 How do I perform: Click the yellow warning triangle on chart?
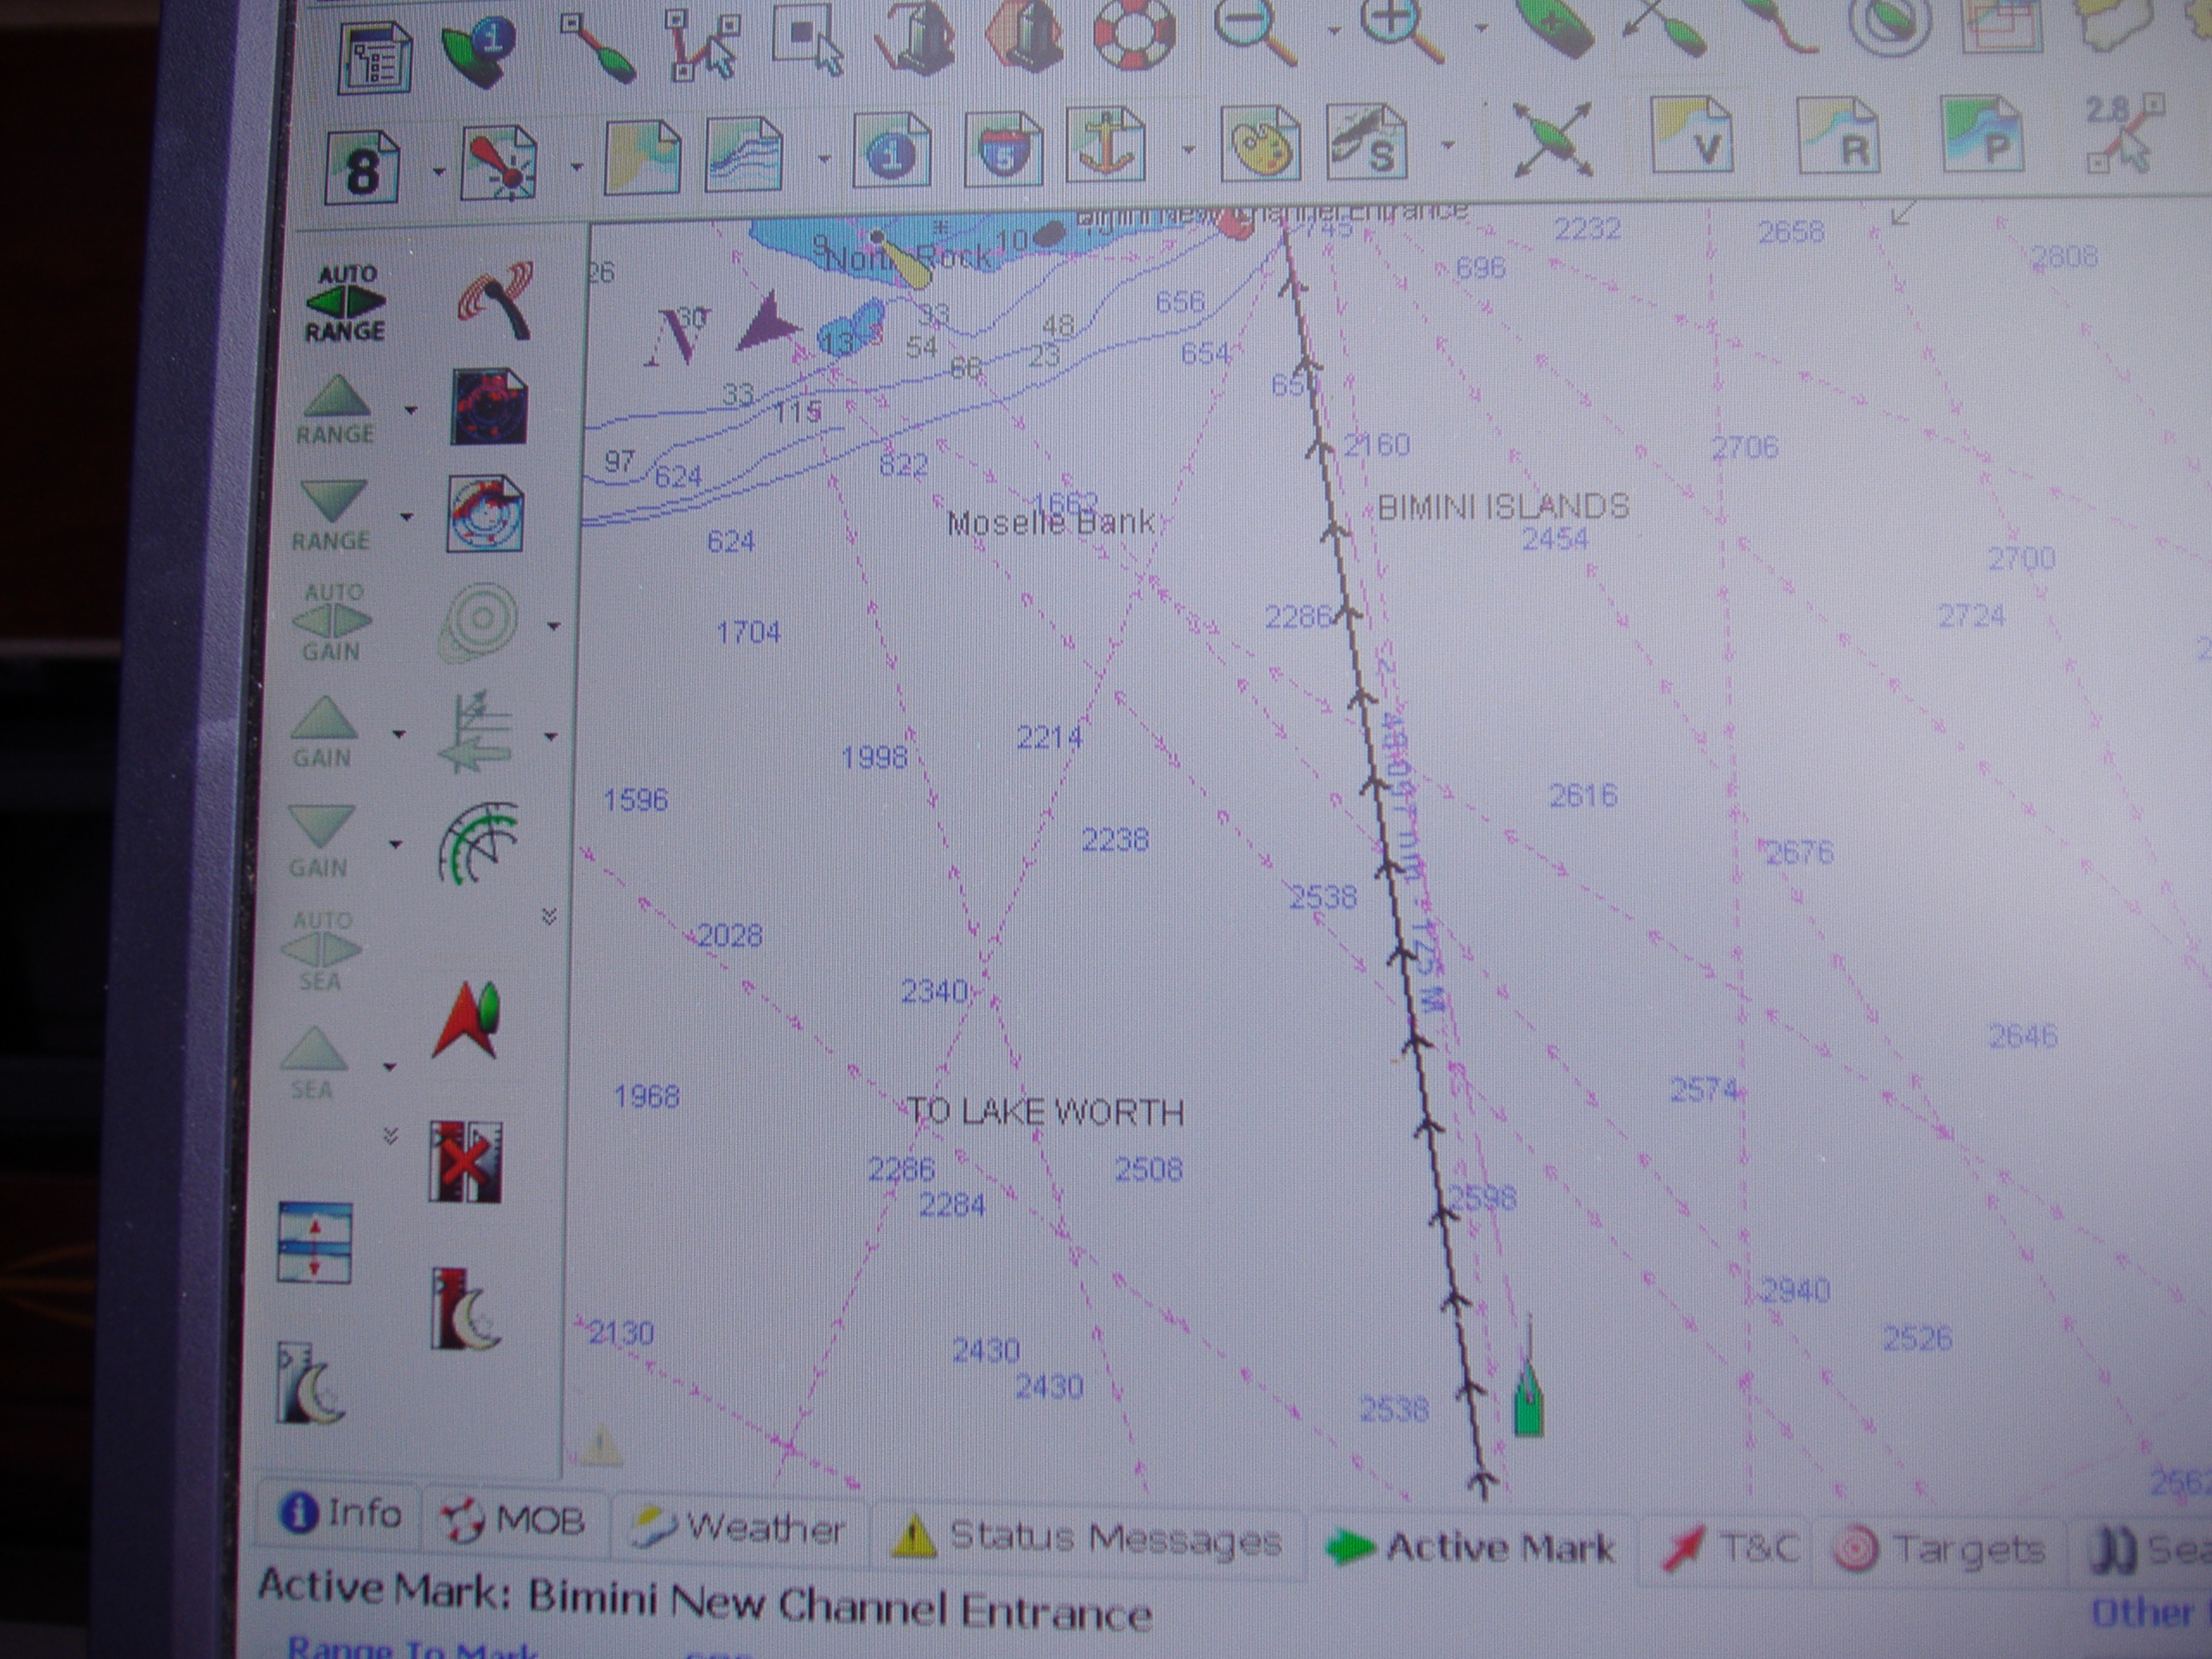click(x=601, y=1445)
